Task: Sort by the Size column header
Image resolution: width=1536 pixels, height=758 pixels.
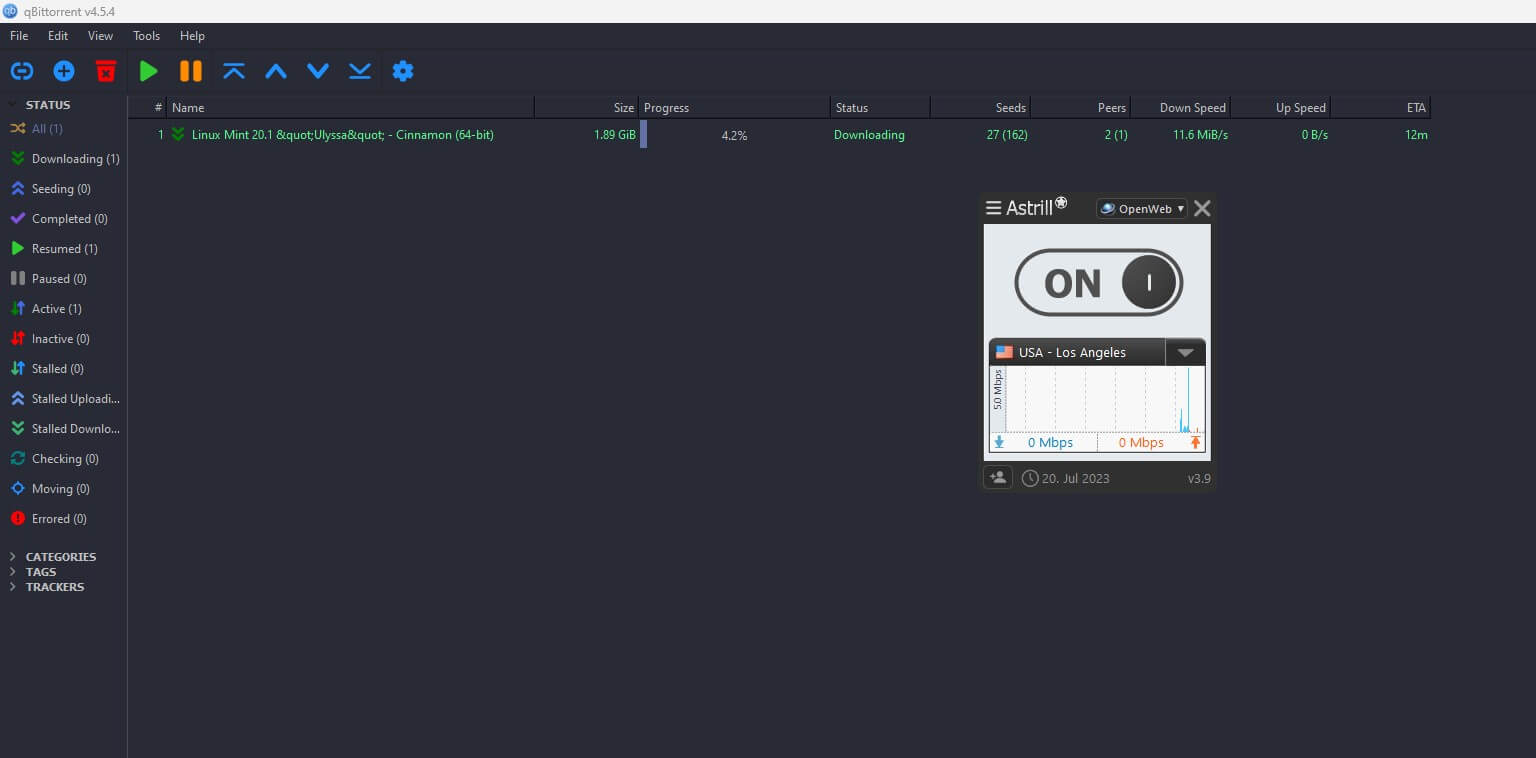Action: tap(587, 108)
